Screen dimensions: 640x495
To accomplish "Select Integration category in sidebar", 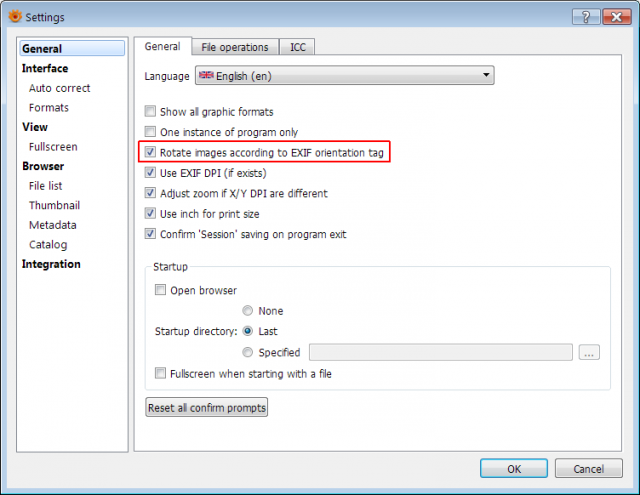I will tap(51, 264).
